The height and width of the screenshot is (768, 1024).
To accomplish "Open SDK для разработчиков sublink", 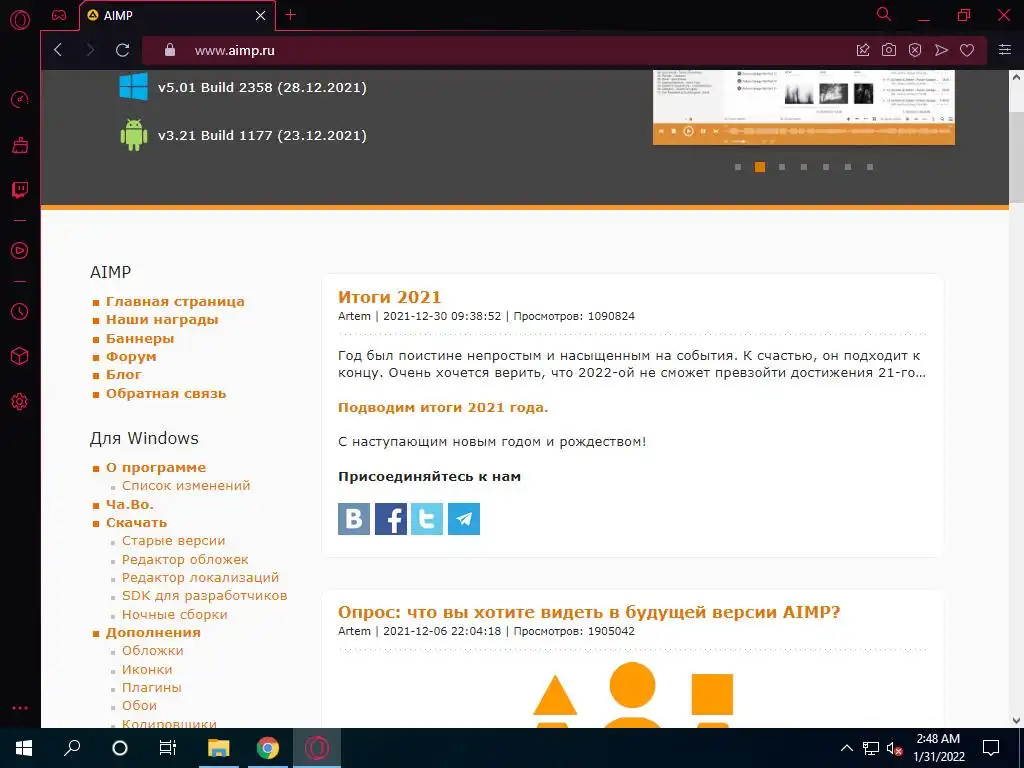I will [204, 596].
